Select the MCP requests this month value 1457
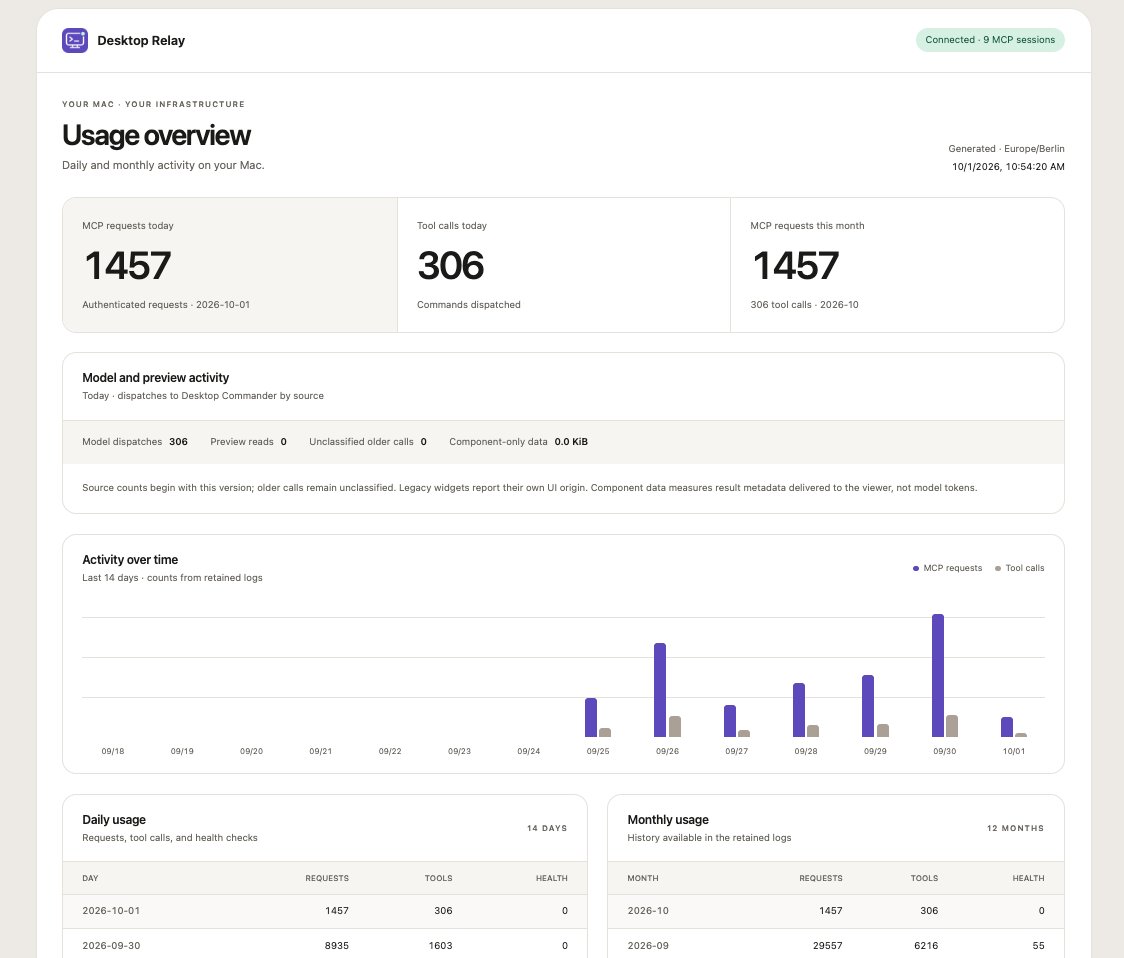The height and width of the screenshot is (958, 1124). (796, 265)
